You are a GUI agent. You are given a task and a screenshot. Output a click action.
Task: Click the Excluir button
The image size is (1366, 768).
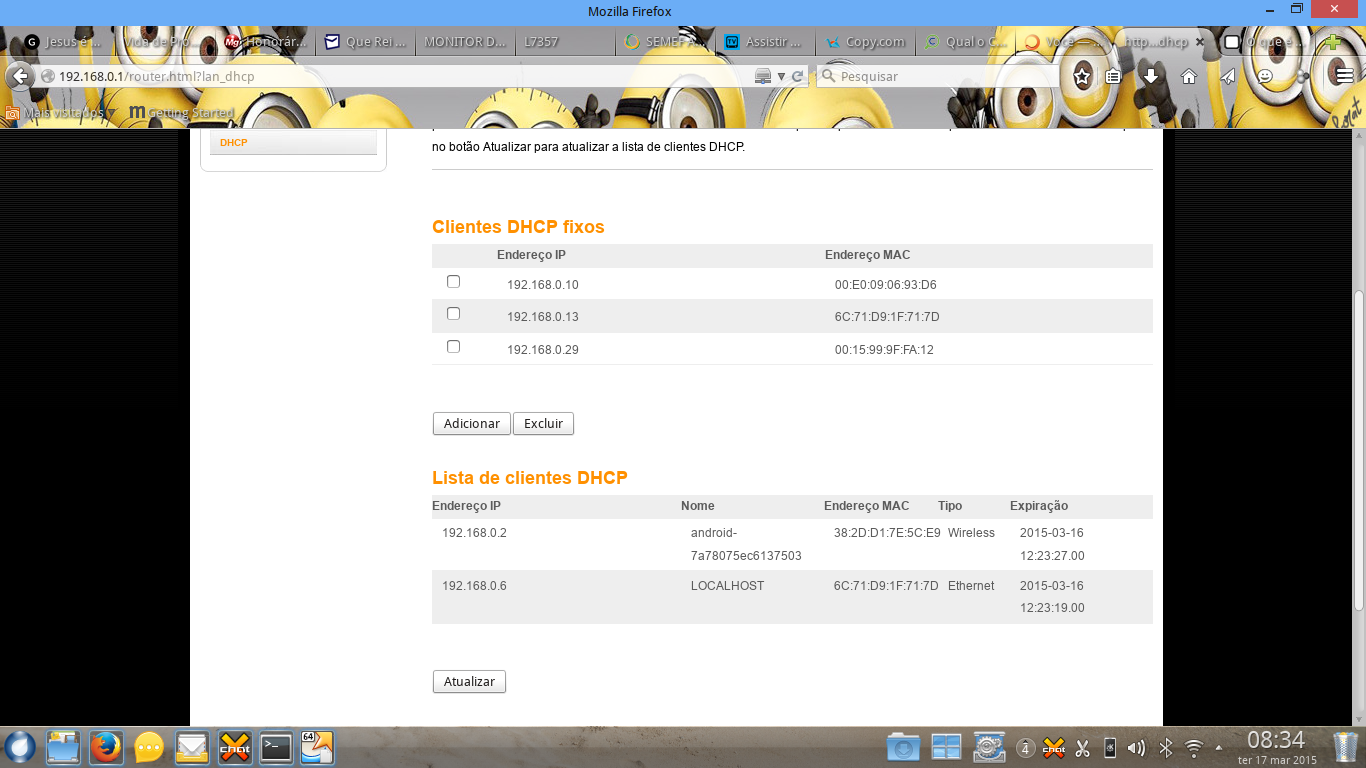543,424
